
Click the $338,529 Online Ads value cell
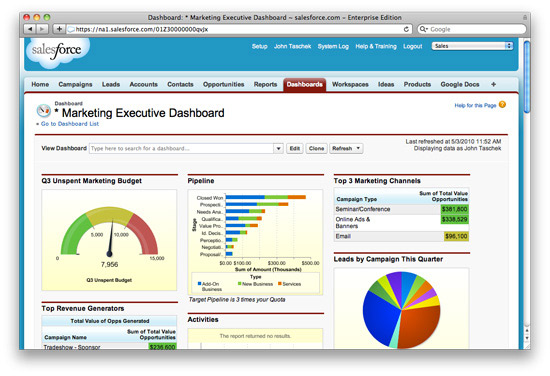pyautogui.click(x=454, y=219)
